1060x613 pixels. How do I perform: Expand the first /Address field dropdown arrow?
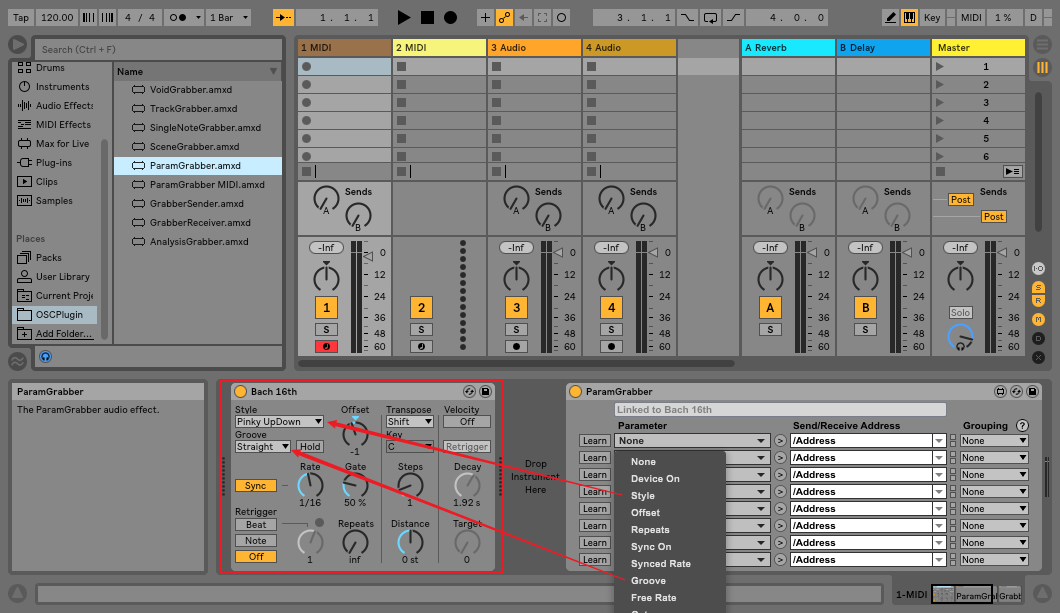coord(939,441)
